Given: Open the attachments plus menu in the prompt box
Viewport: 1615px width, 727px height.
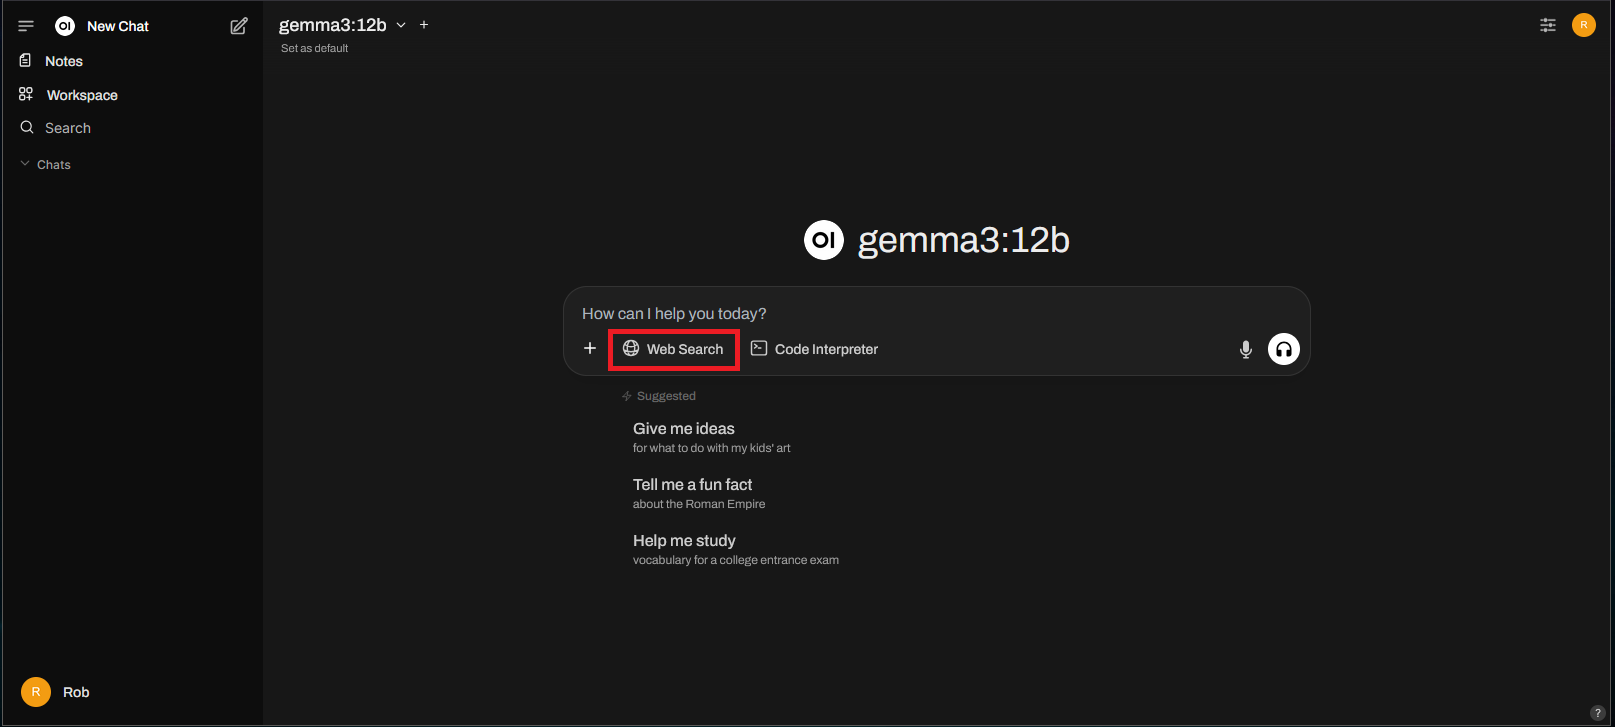Looking at the screenshot, I should click(590, 348).
